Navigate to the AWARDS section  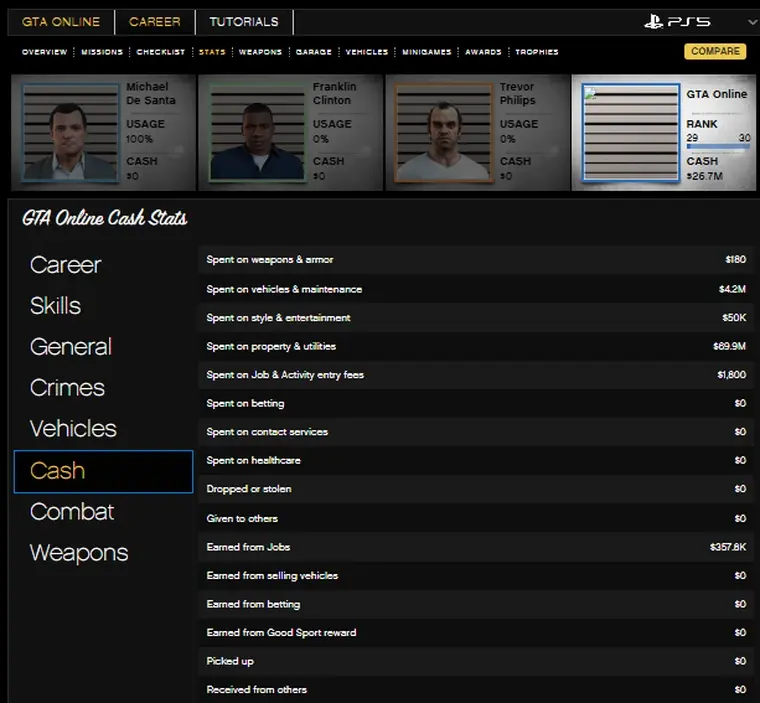483,52
